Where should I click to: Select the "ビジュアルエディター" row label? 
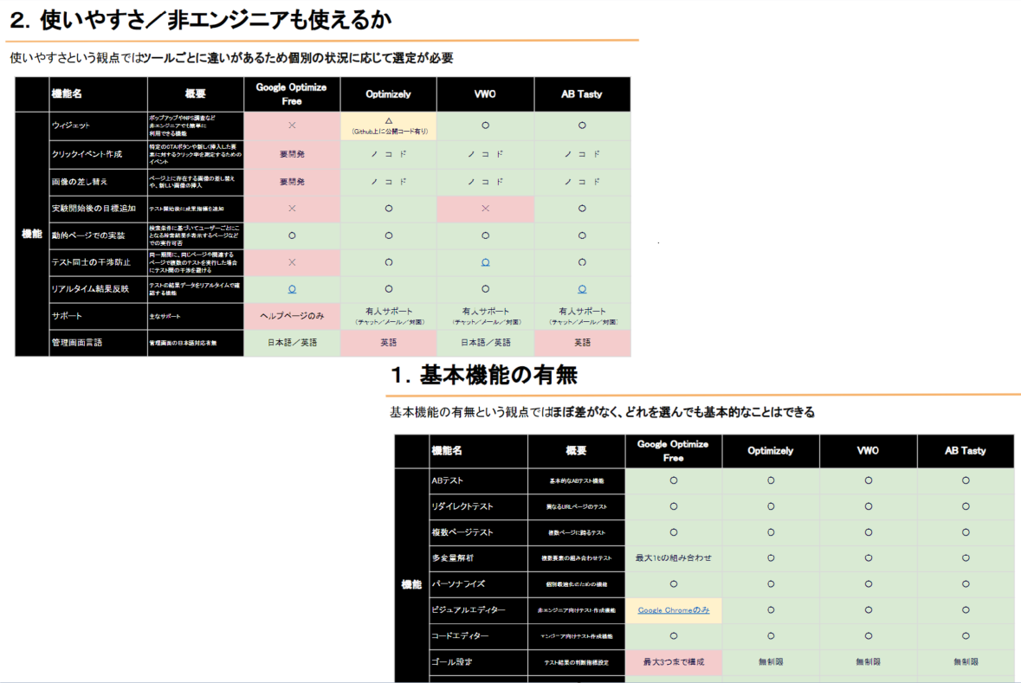pos(468,610)
